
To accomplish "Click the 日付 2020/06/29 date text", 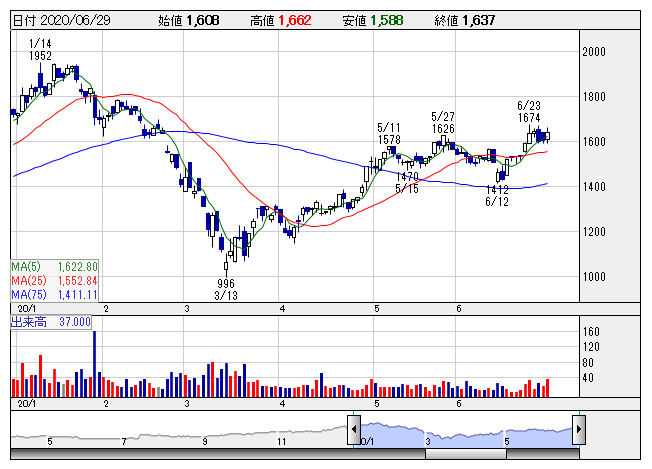I will coord(62,20).
